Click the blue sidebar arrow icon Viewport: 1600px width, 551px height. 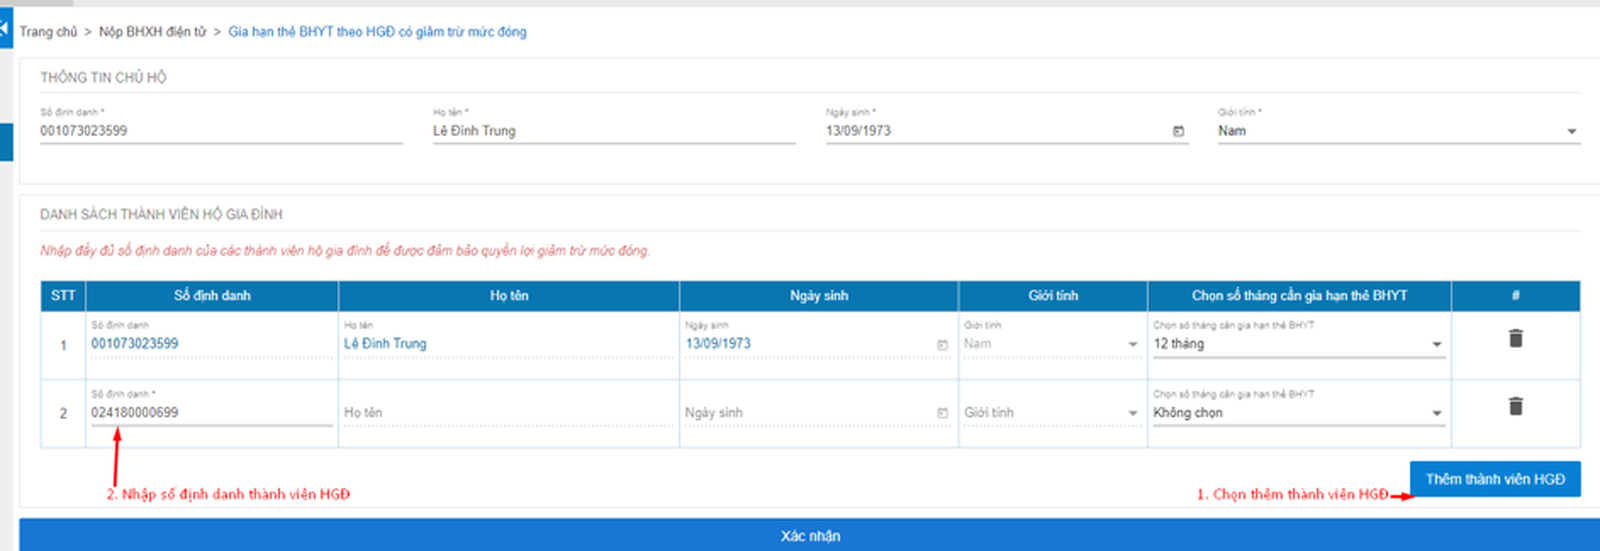pos(5,29)
